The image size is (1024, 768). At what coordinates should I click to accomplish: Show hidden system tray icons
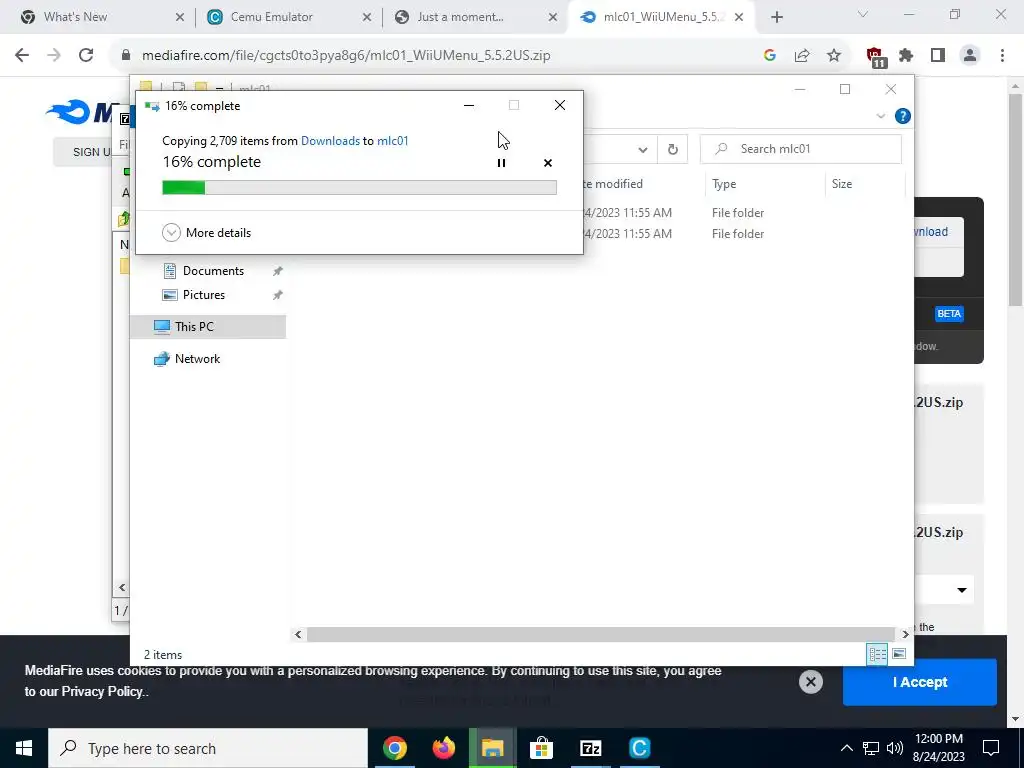coord(846,748)
